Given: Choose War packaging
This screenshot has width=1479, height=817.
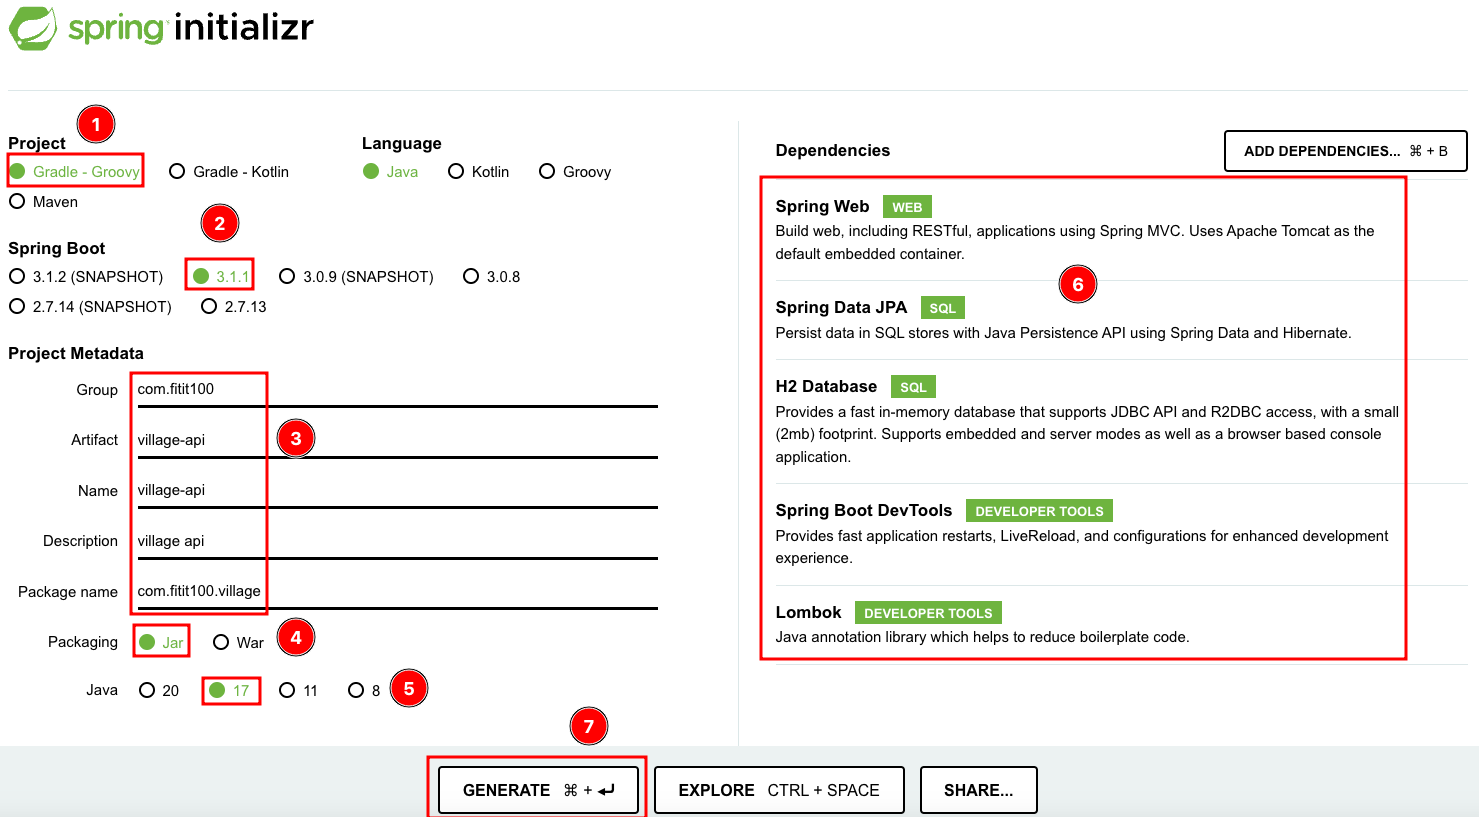Looking at the screenshot, I should pyautogui.click(x=239, y=642).
